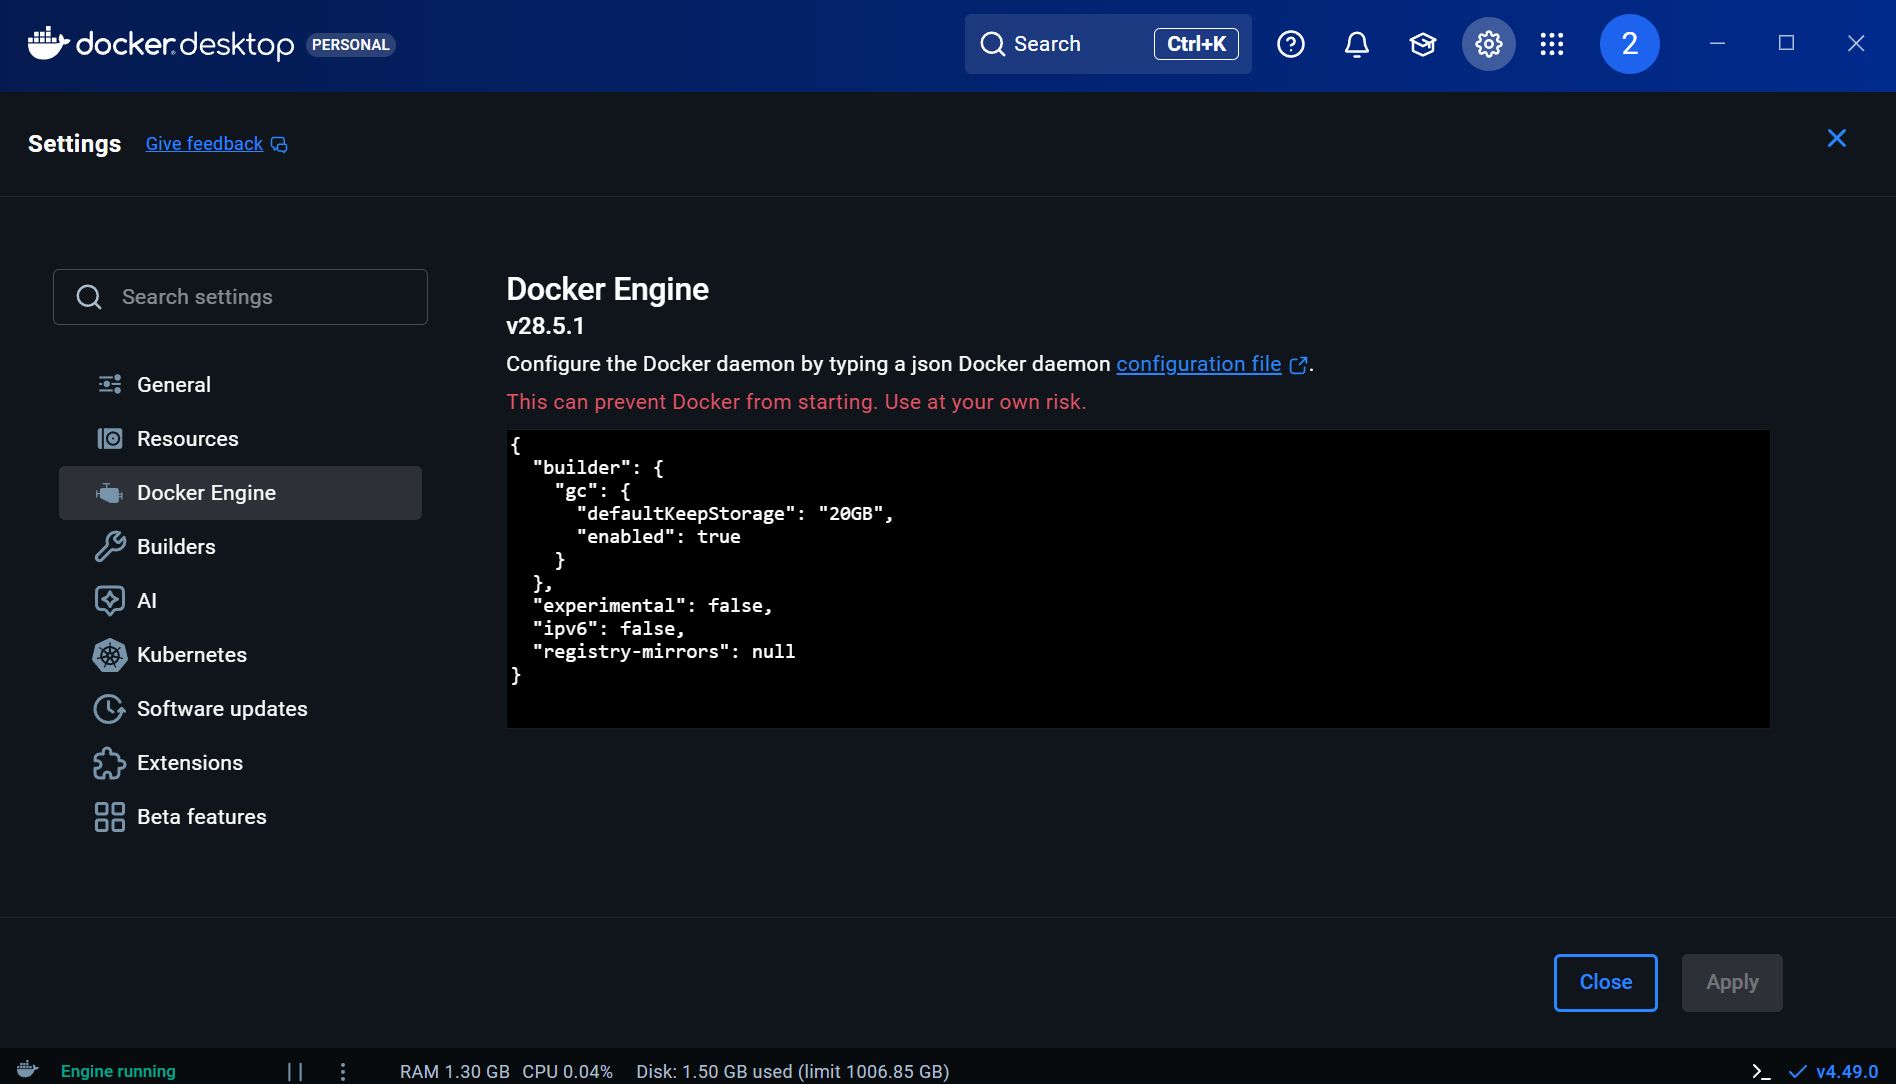Image resolution: width=1896 pixels, height=1084 pixels.
Task: Open the profile avatar showing 2
Action: coord(1629,44)
